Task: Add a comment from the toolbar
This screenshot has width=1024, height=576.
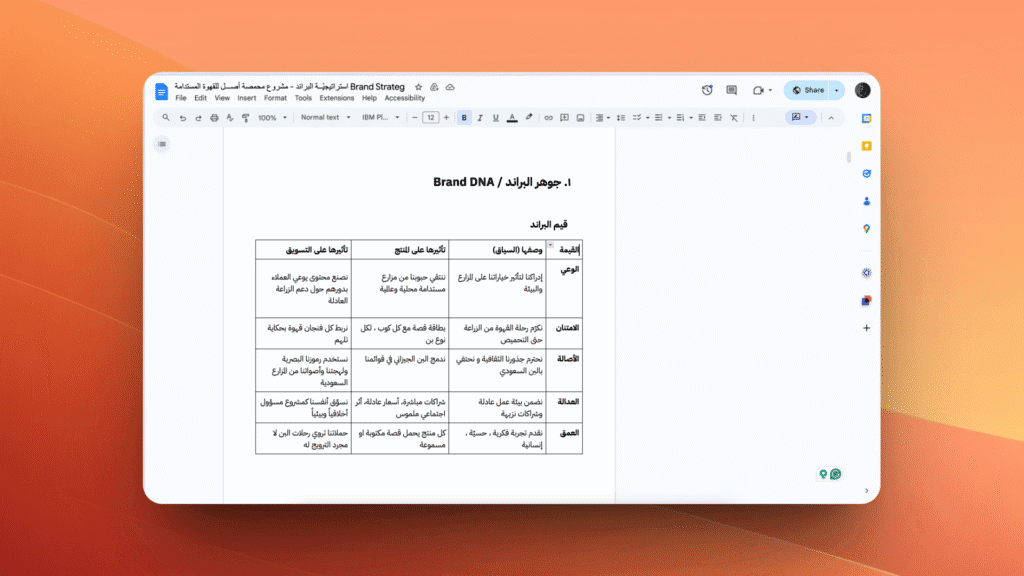Action: click(x=564, y=118)
